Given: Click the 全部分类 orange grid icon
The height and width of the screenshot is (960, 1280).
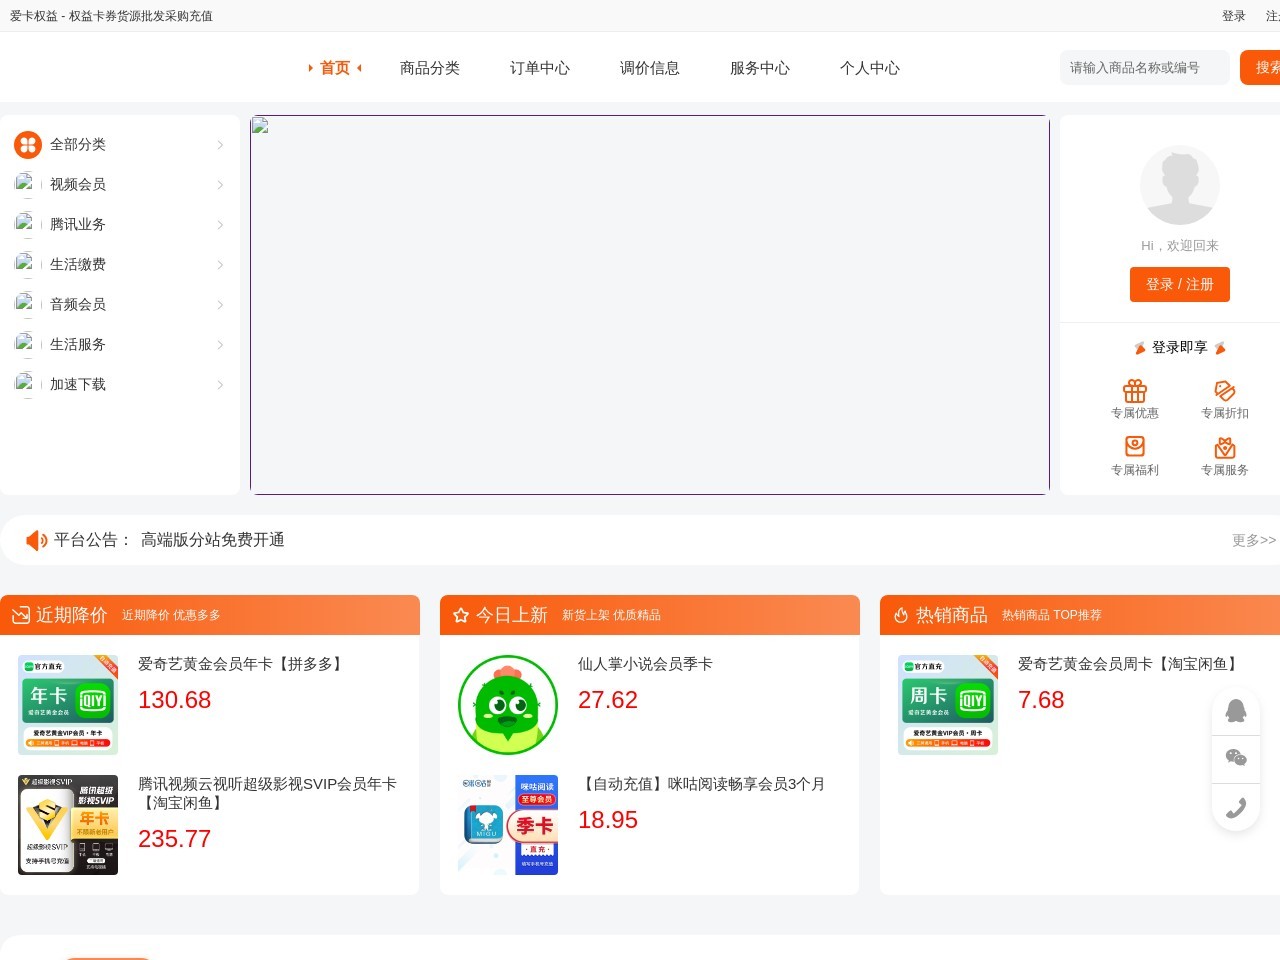Looking at the screenshot, I should pyautogui.click(x=28, y=145).
